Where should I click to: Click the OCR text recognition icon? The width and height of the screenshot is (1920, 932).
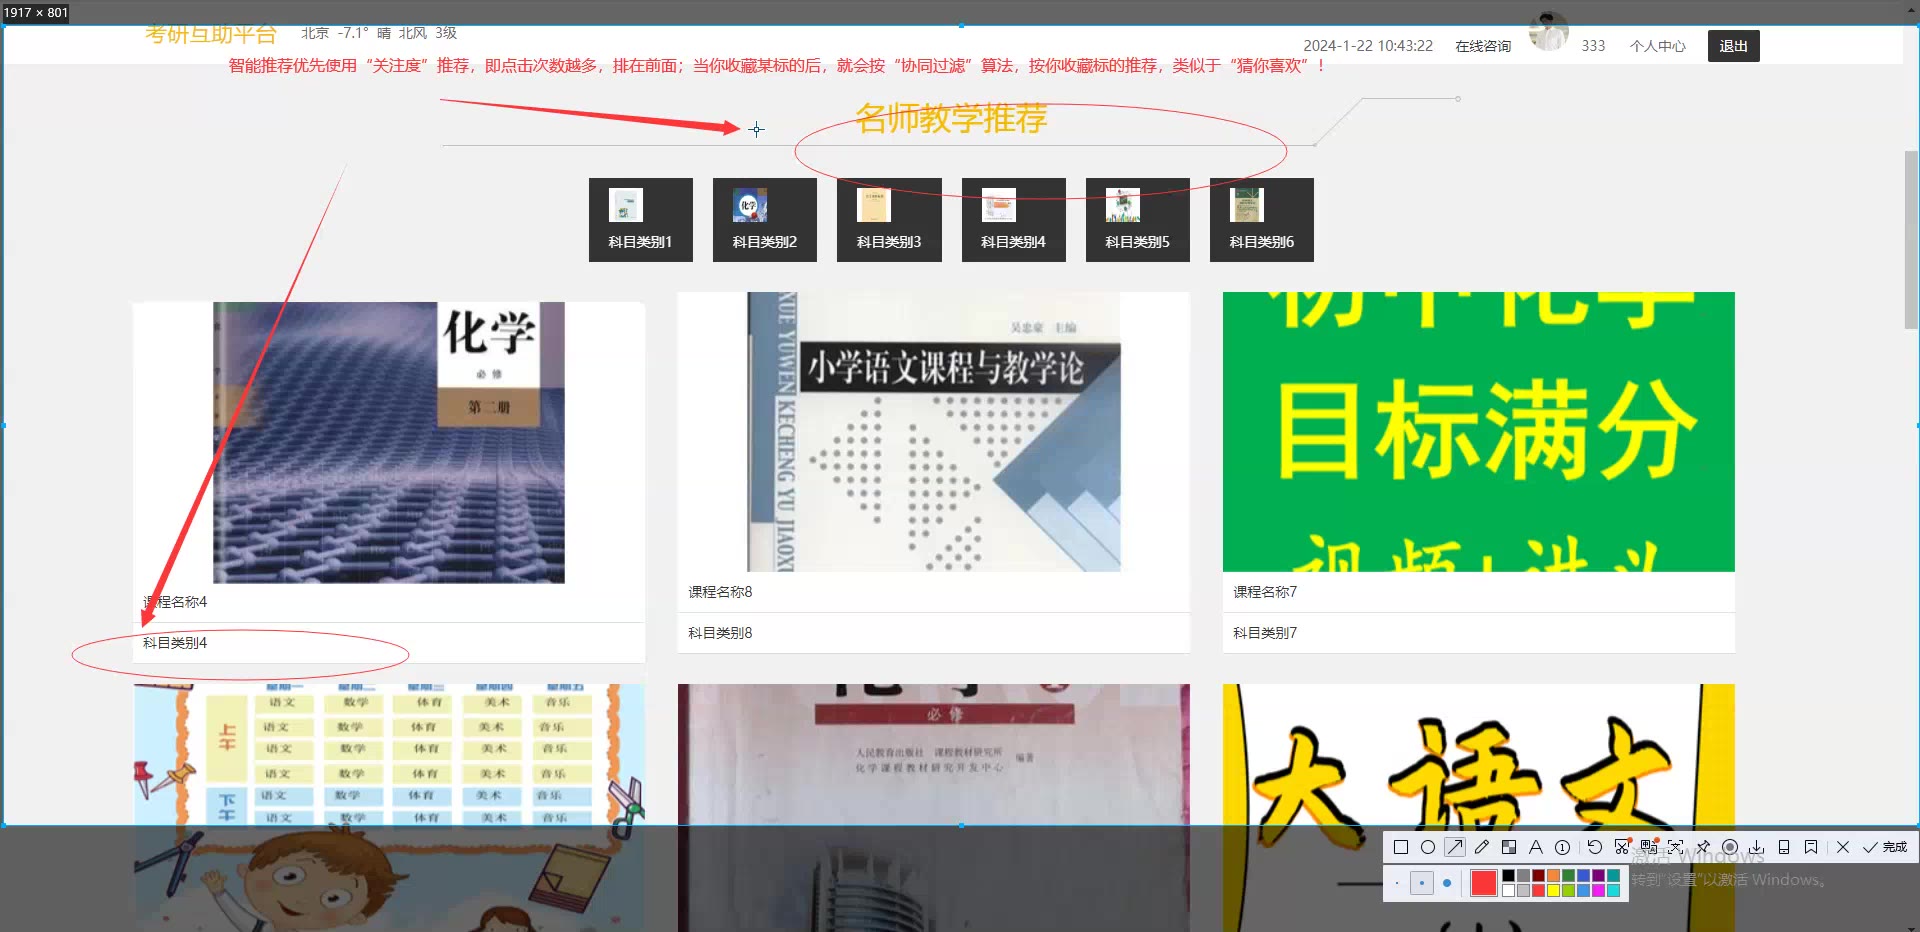1675,847
